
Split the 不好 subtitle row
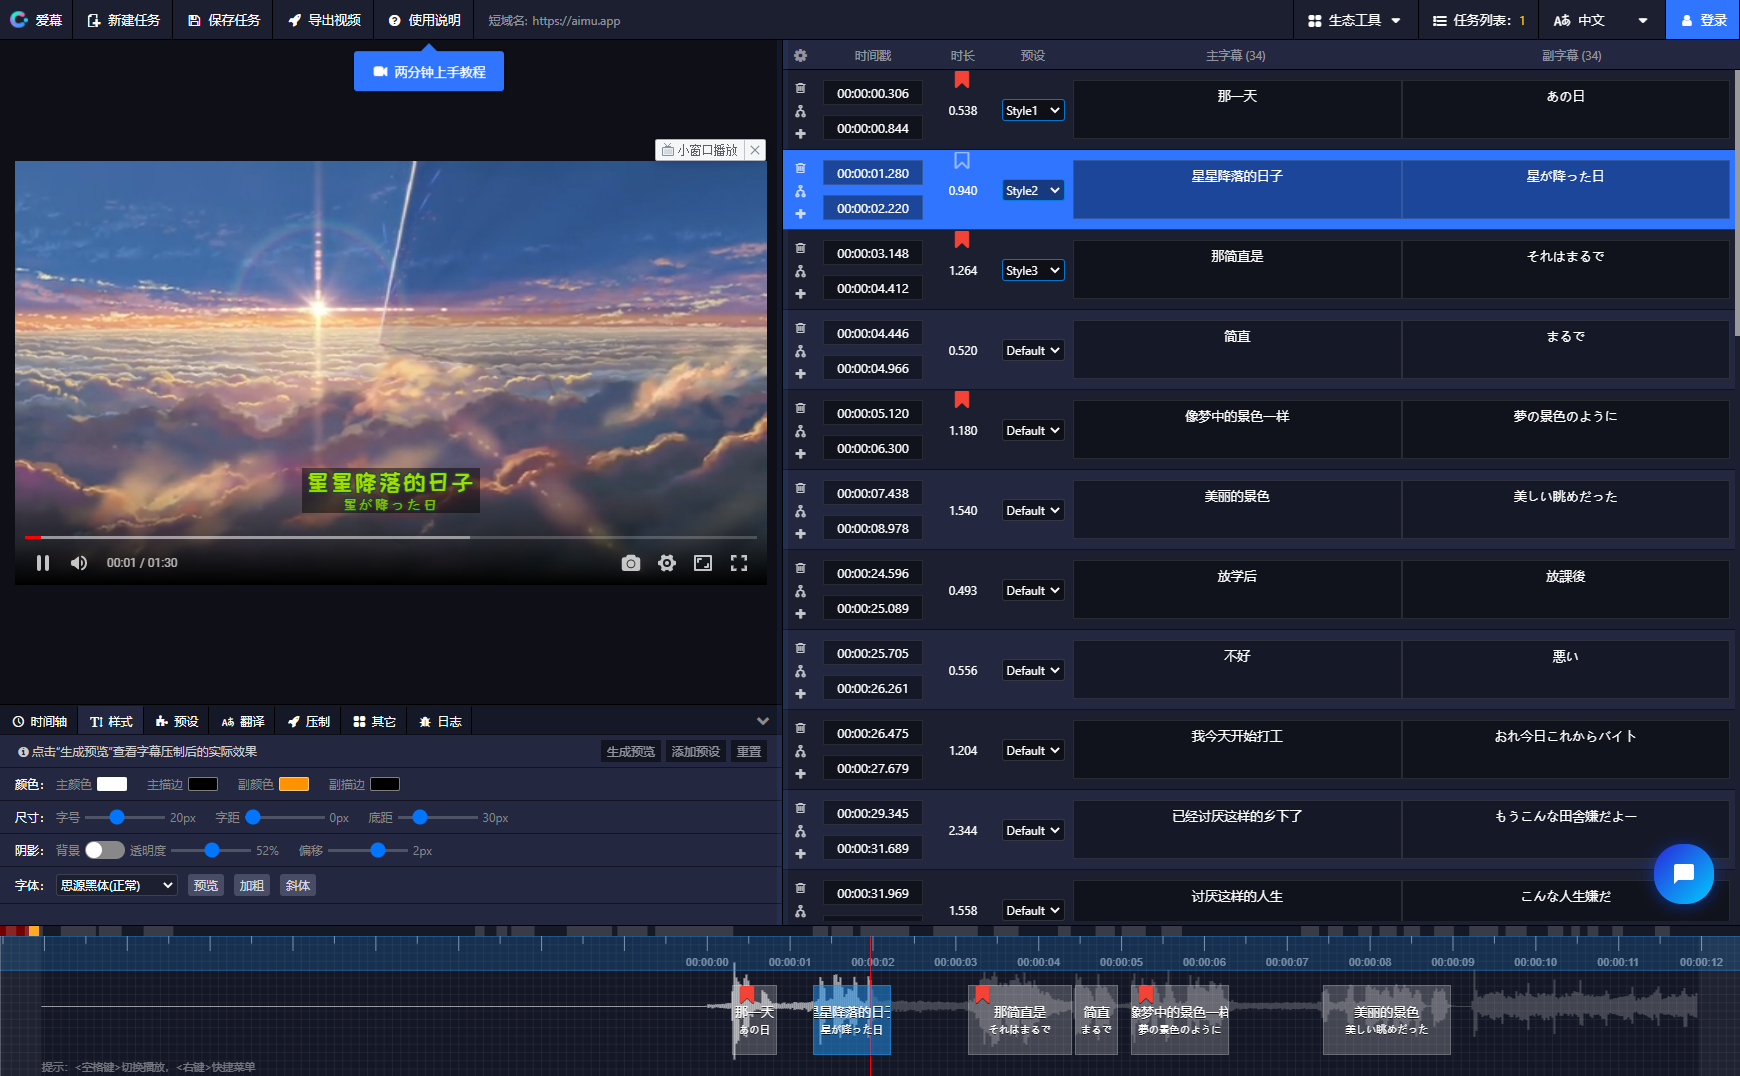point(800,671)
